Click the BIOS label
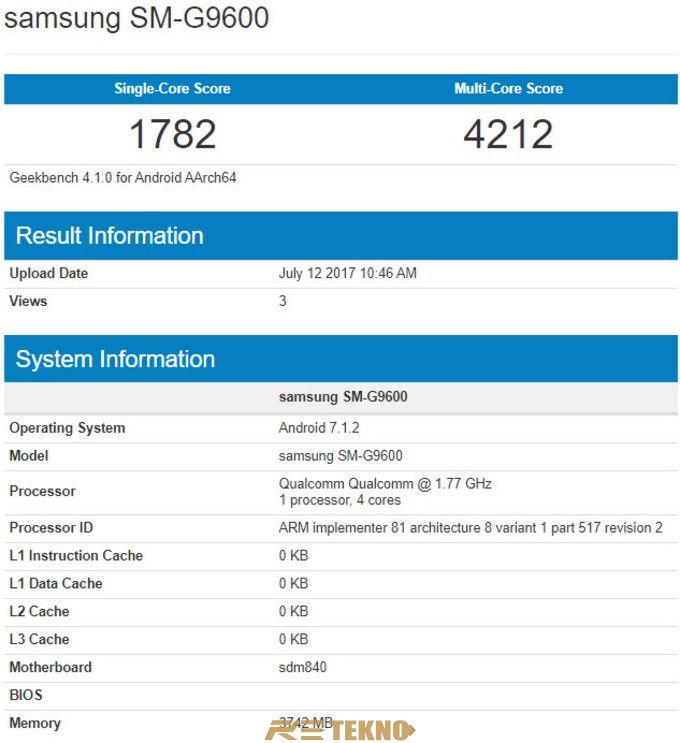 tap(26, 696)
